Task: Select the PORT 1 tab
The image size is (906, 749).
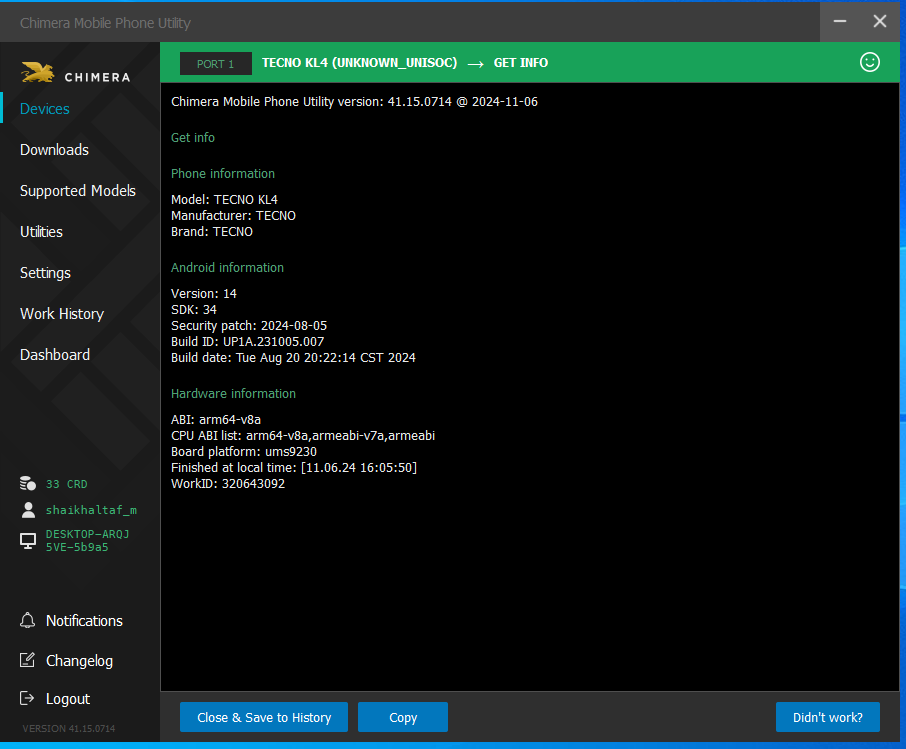Action: click(x=215, y=64)
